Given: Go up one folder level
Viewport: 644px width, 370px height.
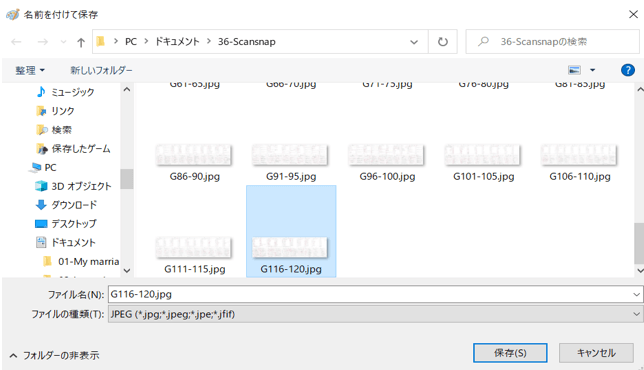Looking at the screenshot, I should pos(81,42).
